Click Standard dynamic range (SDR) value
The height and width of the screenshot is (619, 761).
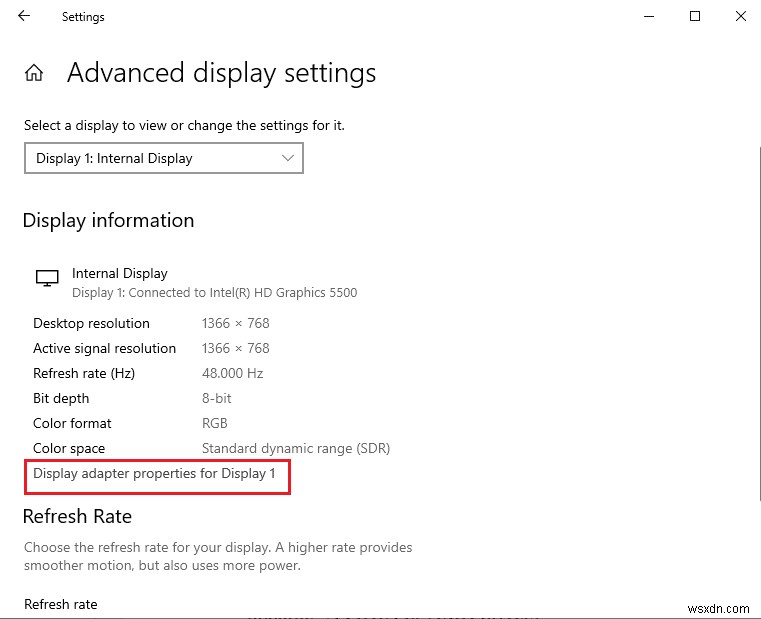click(296, 449)
